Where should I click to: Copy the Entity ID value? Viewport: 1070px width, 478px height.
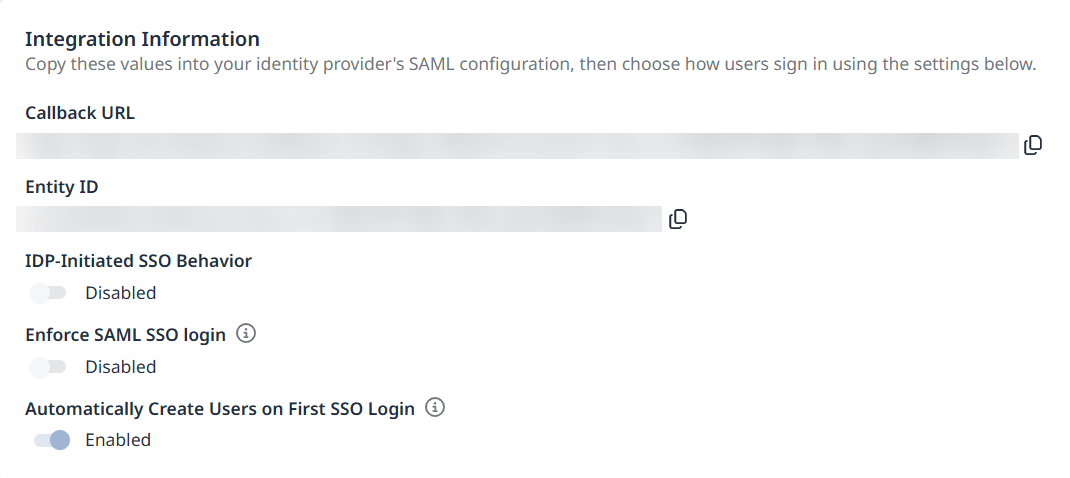[678, 219]
